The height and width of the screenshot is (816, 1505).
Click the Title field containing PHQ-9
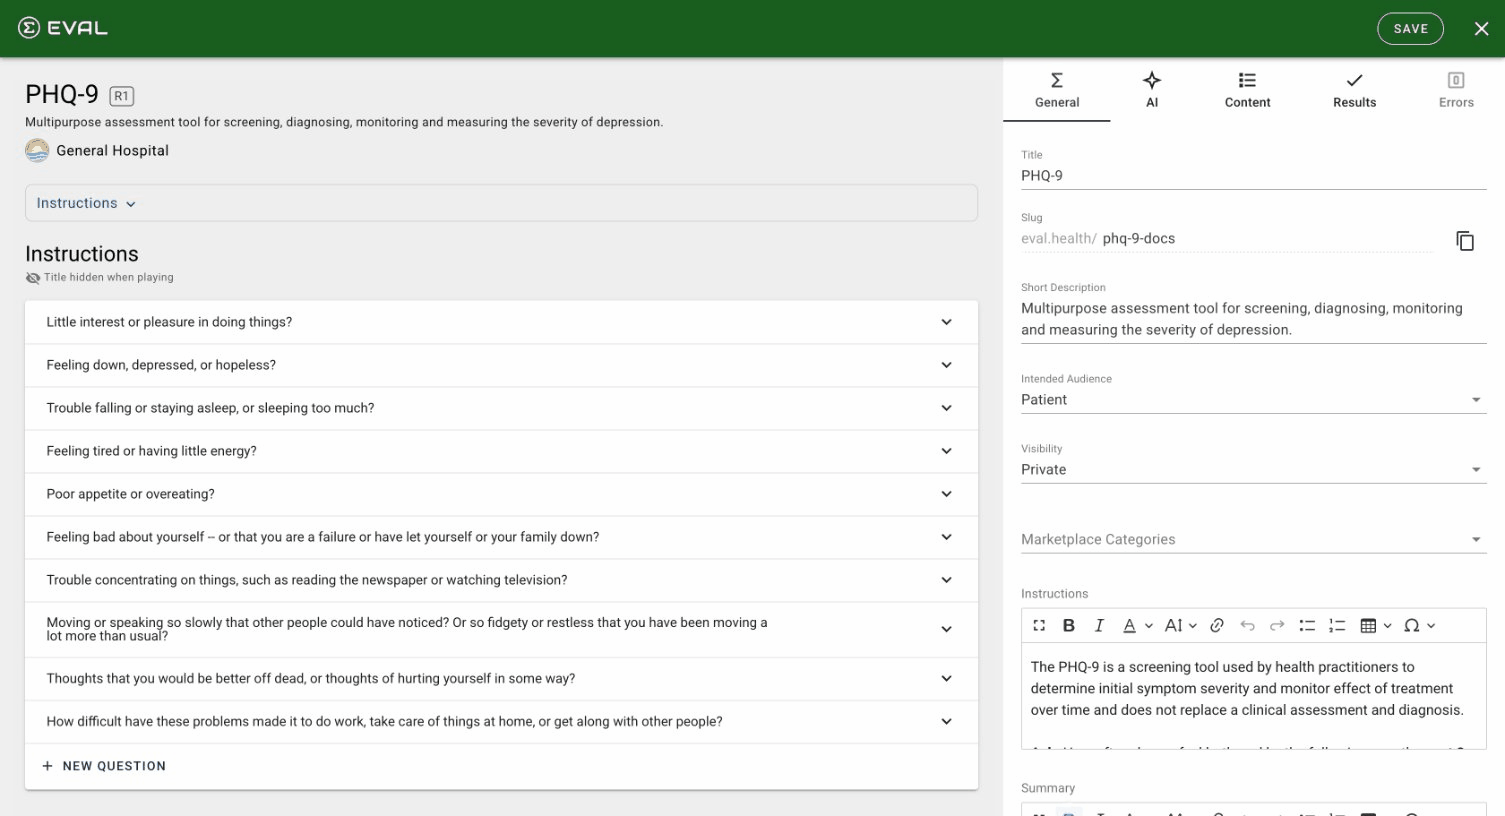point(1200,175)
